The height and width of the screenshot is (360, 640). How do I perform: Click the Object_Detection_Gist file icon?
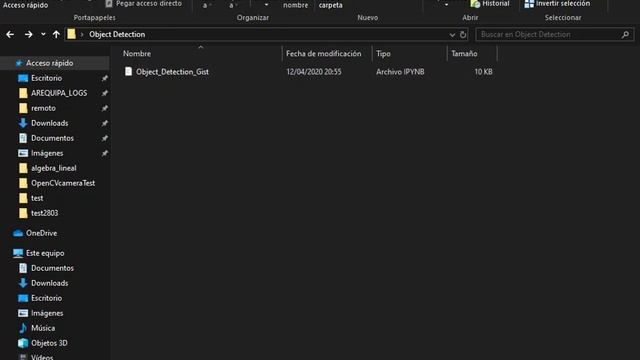point(129,71)
